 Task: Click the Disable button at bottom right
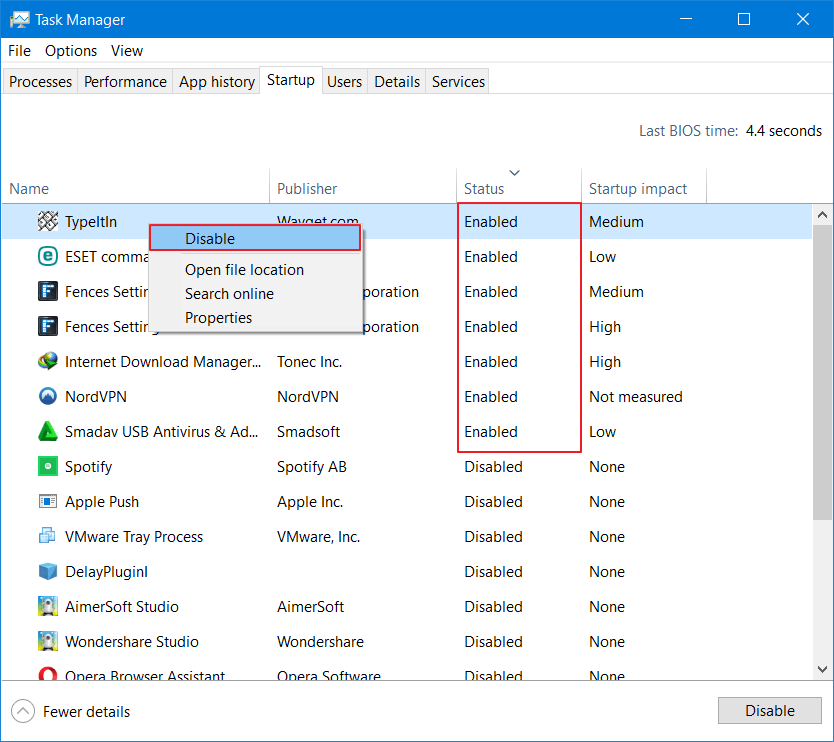click(x=769, y=711)
